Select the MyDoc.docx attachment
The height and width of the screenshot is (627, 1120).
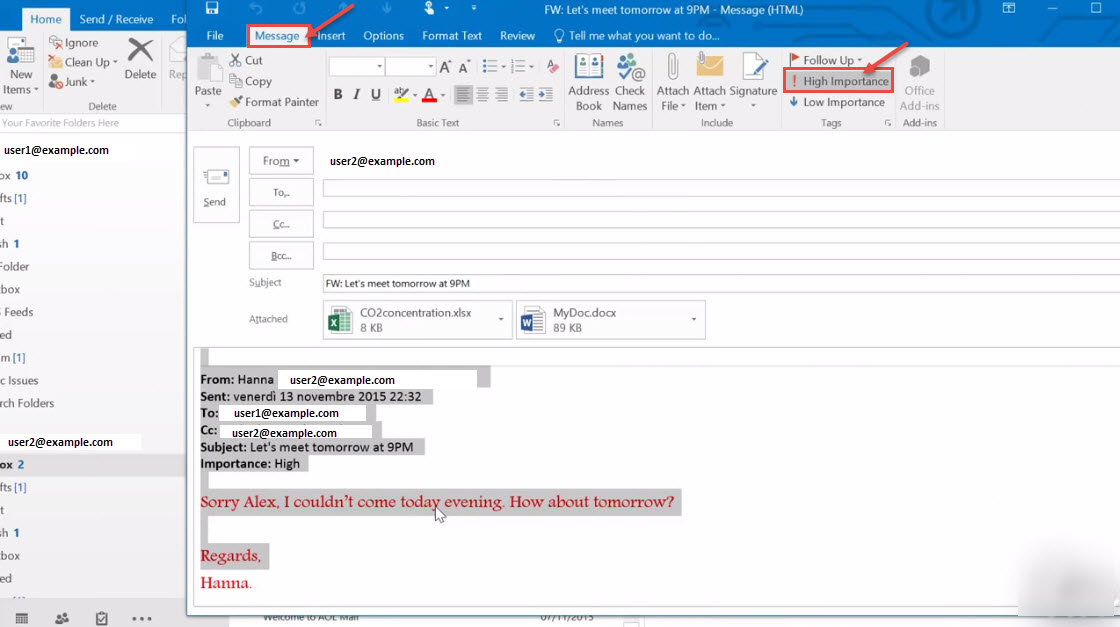pyautogui.click(x=611, y=318)
